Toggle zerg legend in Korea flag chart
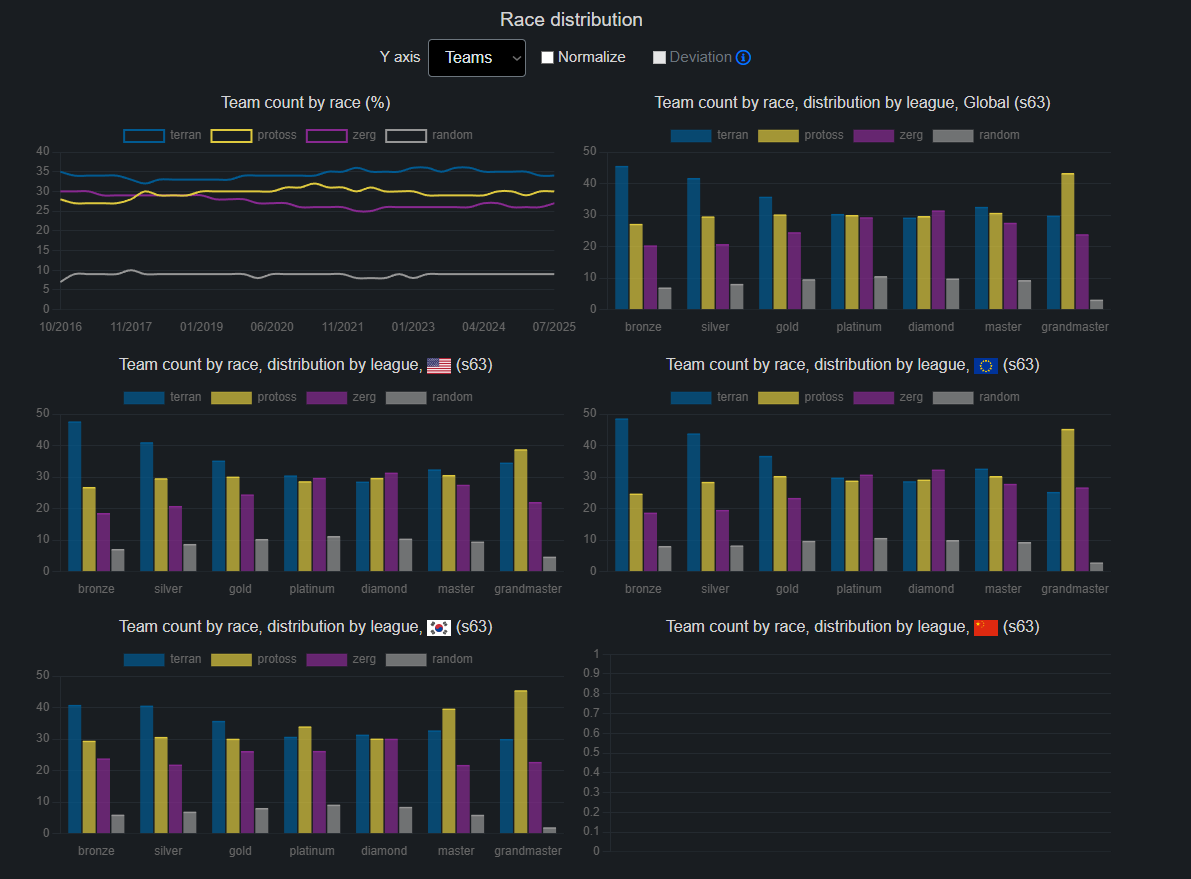 pyautogui.click(x=341, y=659)
